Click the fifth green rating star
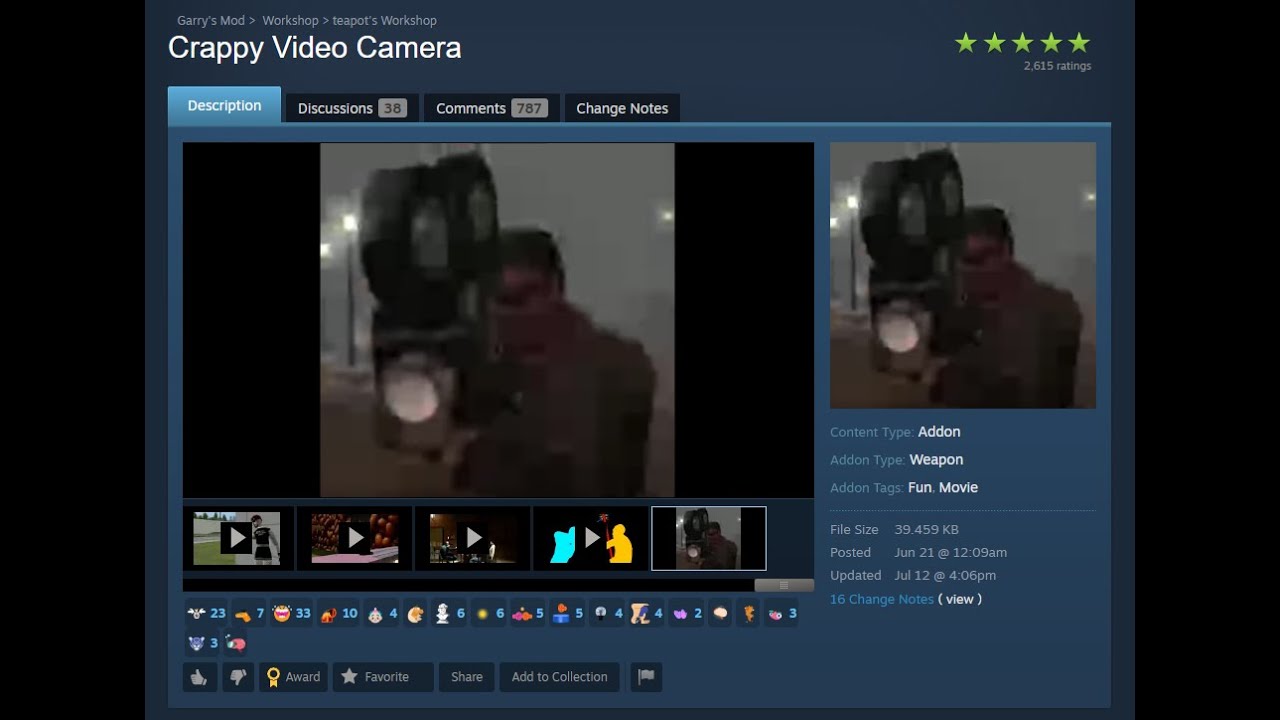Viewport: 1280px width, 720px height. [x=1078, y=43]
